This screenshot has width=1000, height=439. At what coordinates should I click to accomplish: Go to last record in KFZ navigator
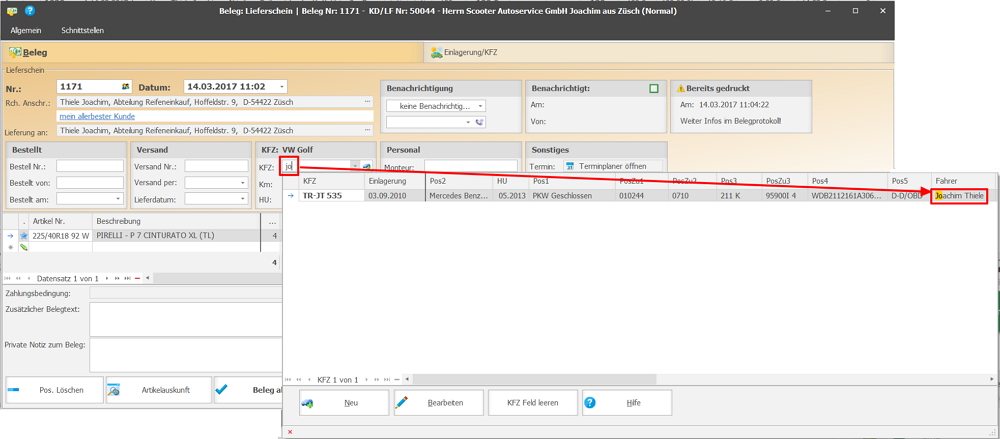tap(387, 379)
